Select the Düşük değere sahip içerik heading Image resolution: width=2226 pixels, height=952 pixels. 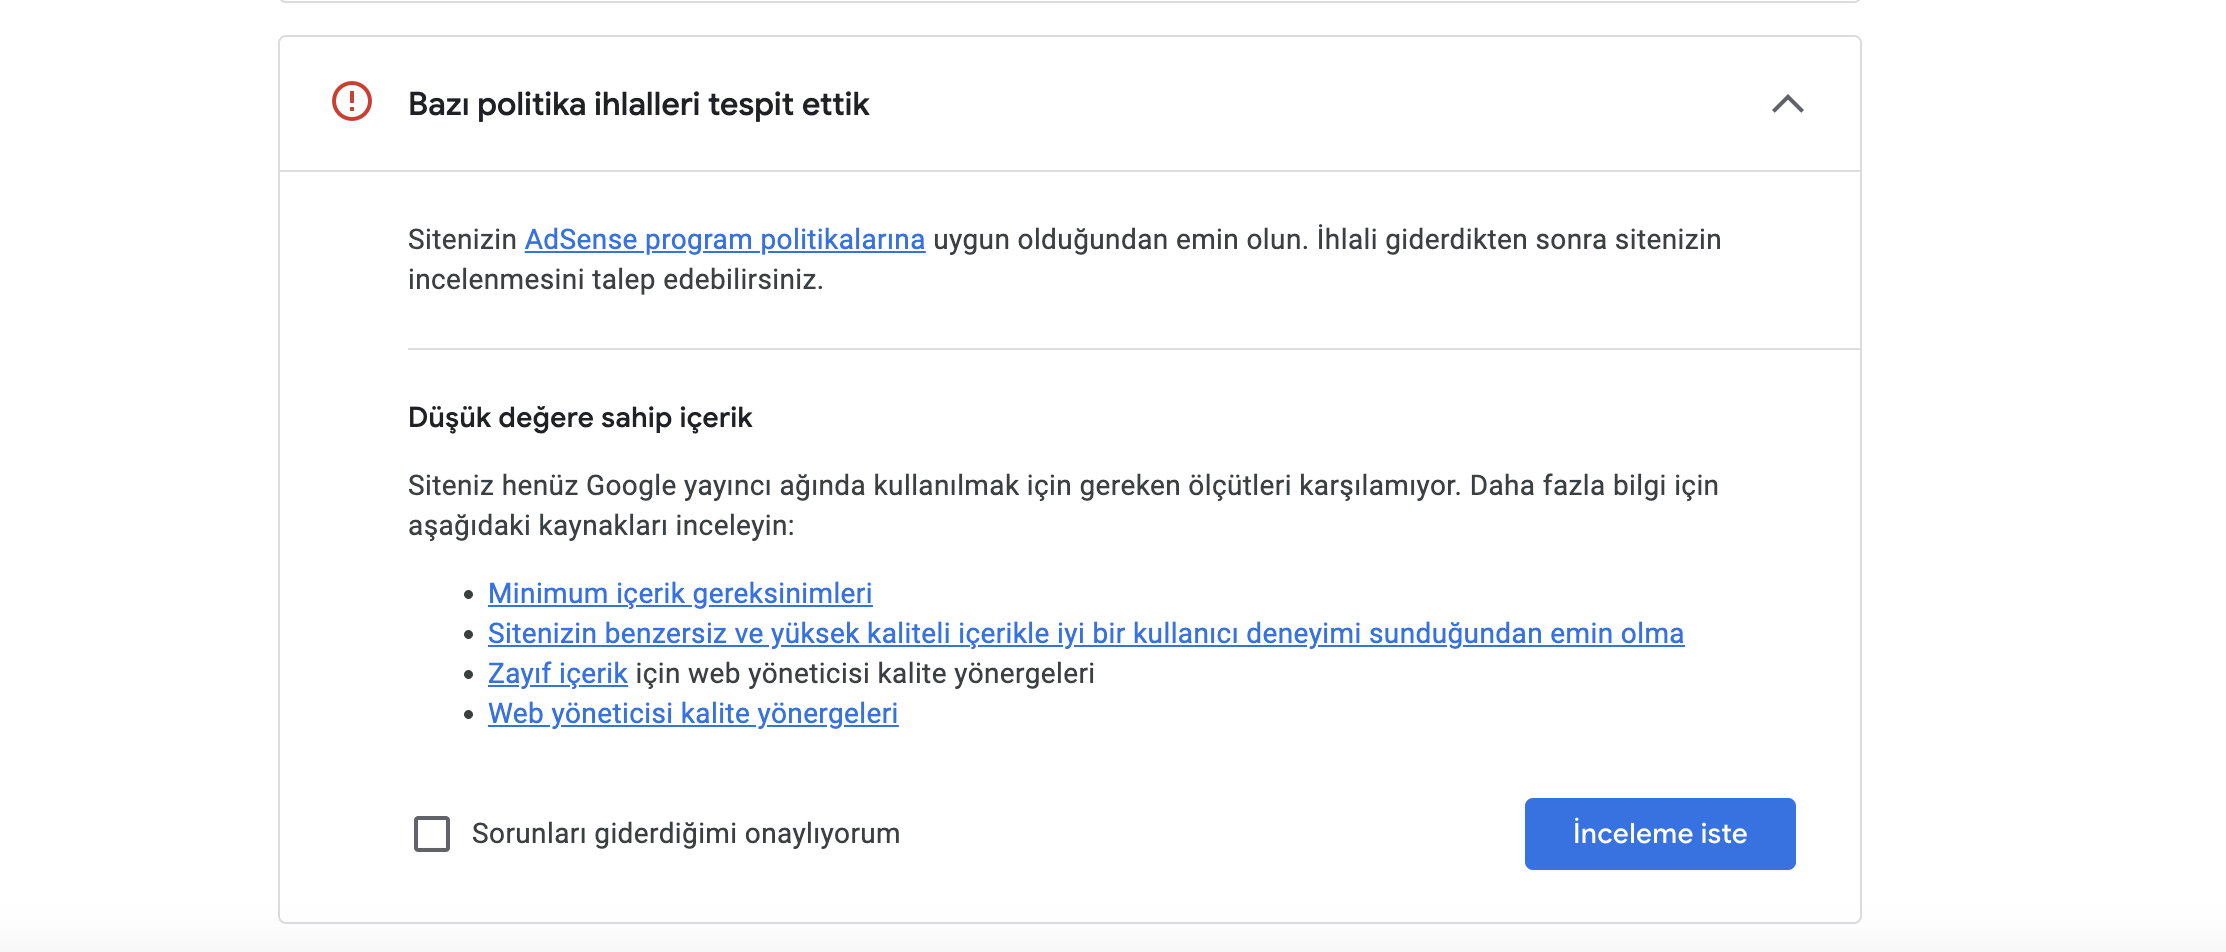(x=580, y=418)
